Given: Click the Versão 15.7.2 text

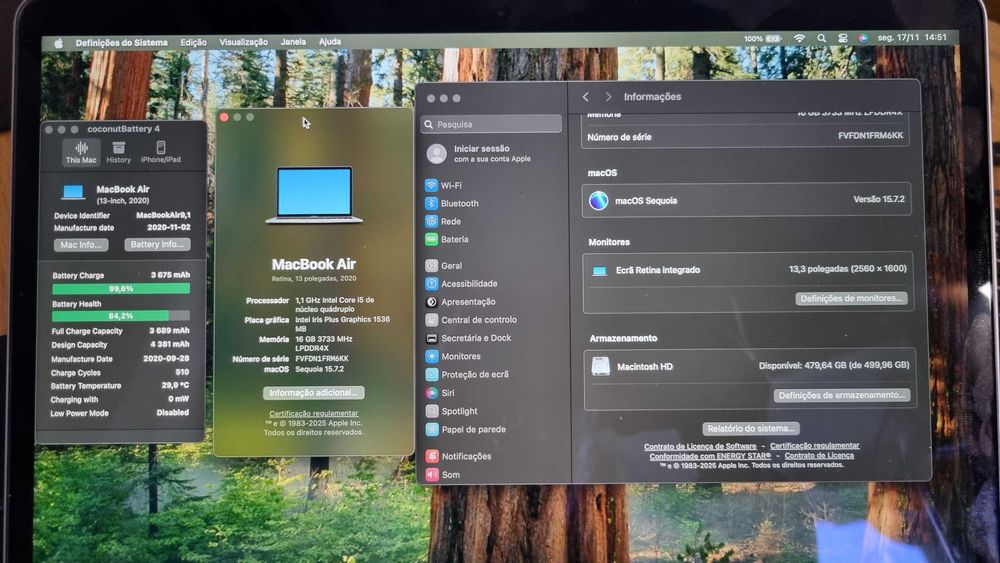Looking at the screenshot, I should [879, 199].
